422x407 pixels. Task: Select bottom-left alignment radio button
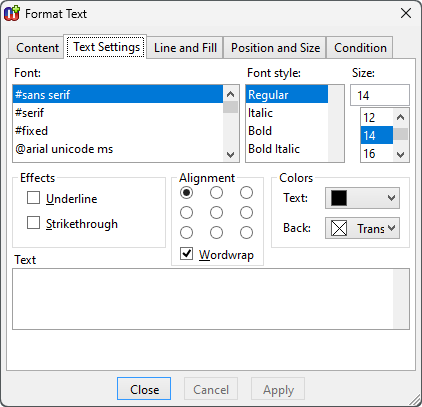click(186, 233)
